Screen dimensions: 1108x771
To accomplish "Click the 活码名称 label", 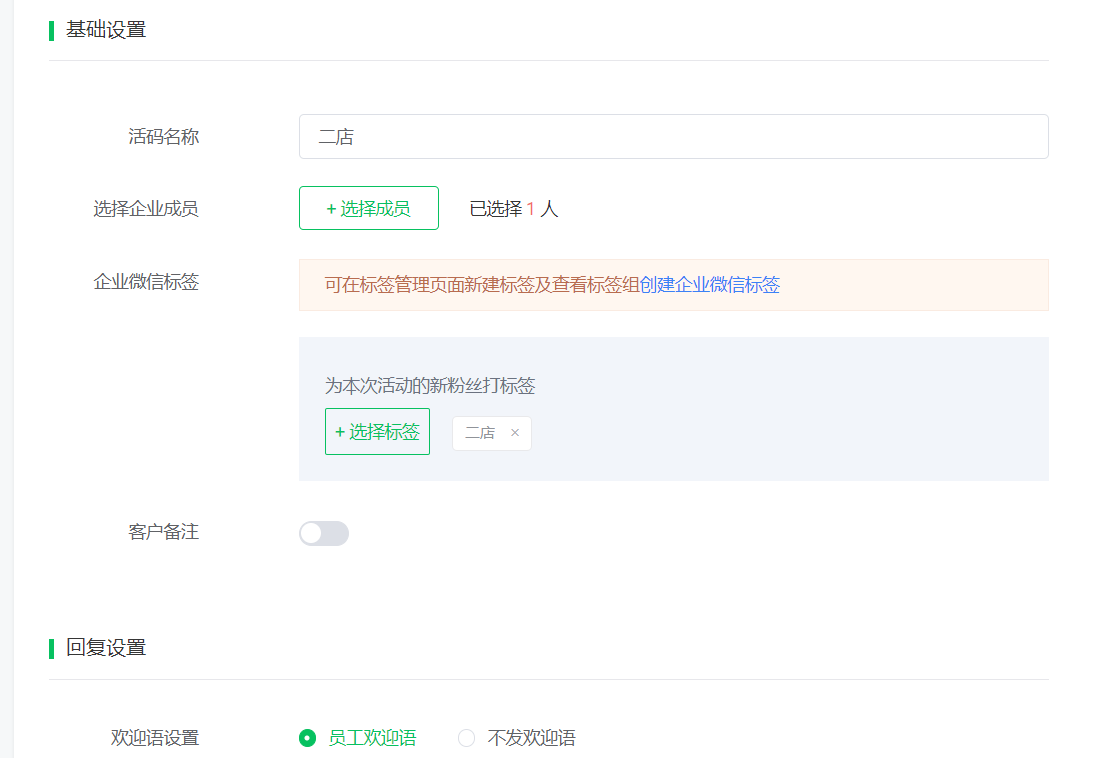I will coord(164,136).
